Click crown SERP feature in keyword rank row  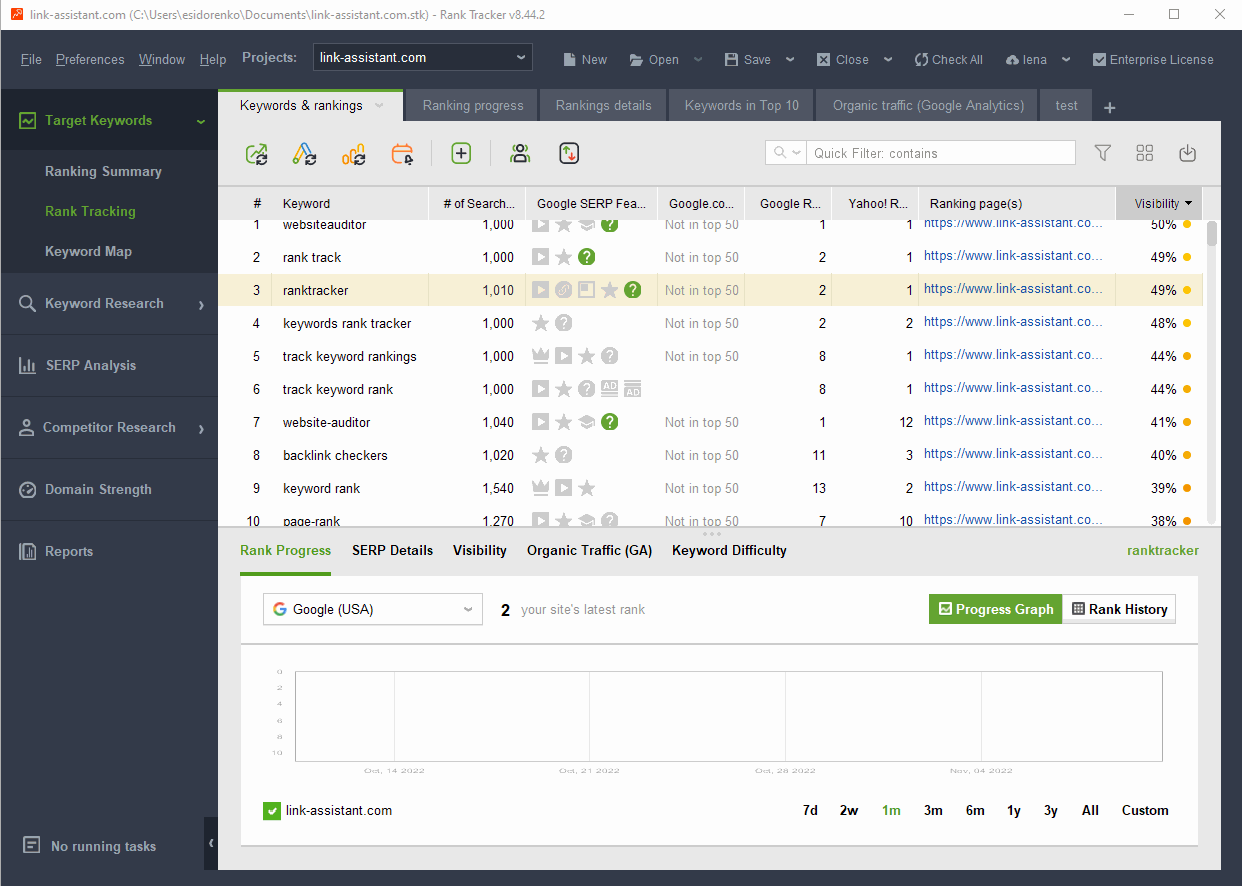point(541,488)
